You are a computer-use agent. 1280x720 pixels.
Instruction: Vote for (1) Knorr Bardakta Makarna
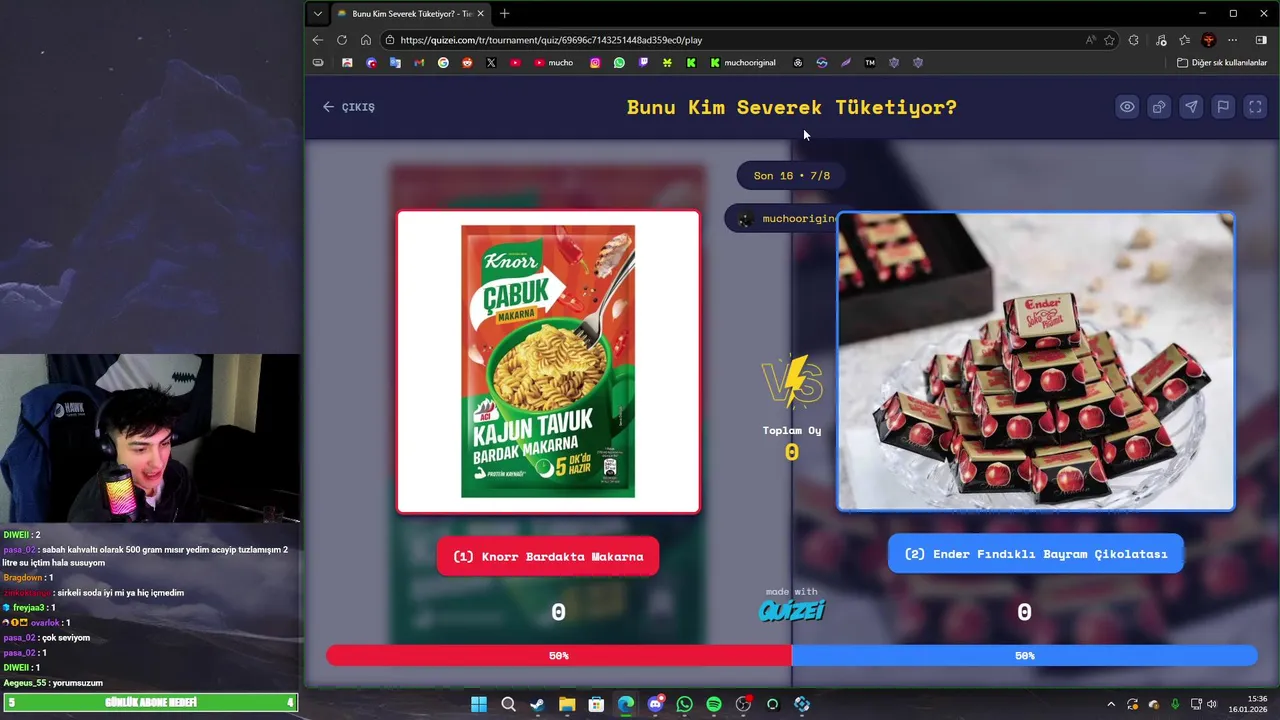pos(548,556)
